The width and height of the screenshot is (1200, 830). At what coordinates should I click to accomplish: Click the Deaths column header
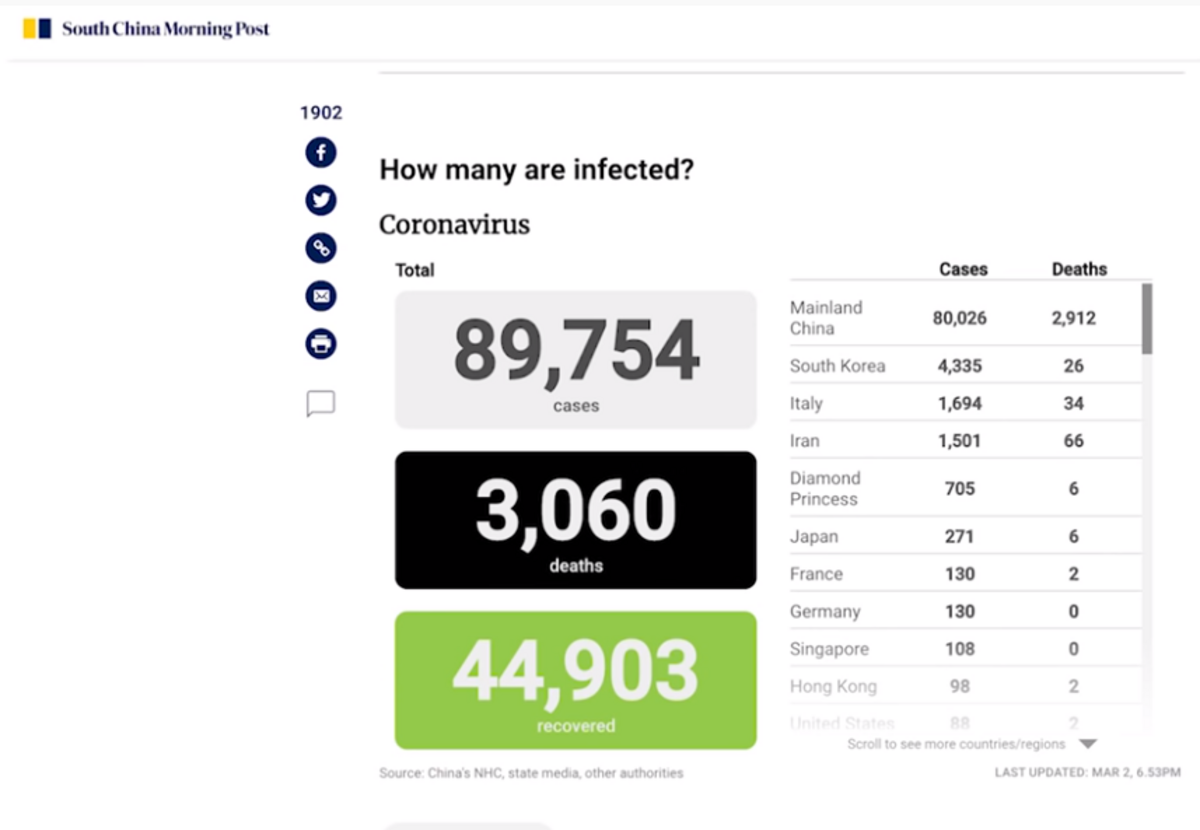pyautogui.click(x=1079, y=269)
